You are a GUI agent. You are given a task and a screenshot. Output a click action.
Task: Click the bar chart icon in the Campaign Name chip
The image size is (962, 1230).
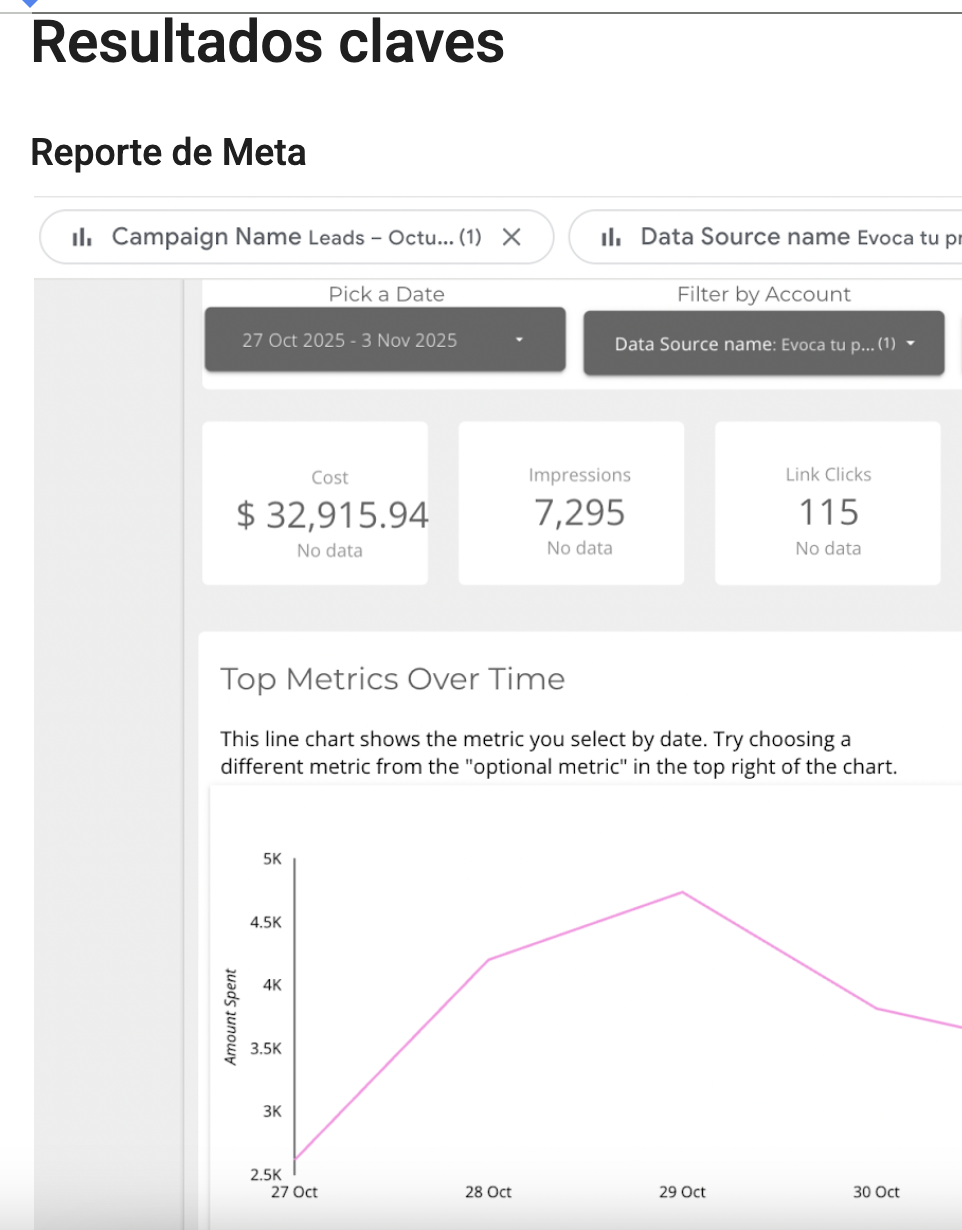click(82, 237)
